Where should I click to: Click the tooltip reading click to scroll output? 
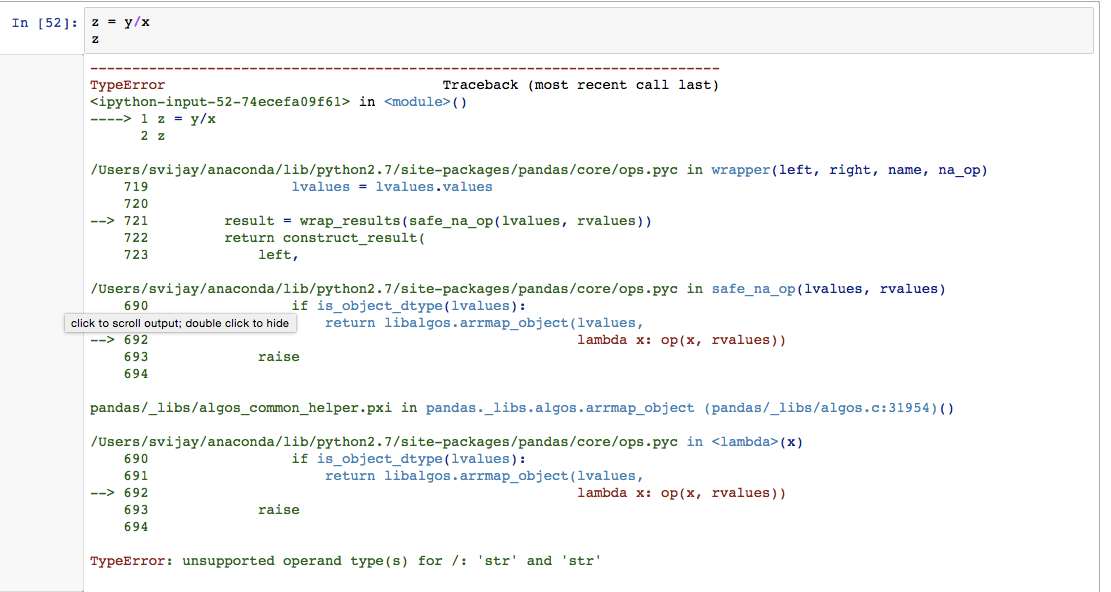pyautogui.click(x=180, y=323)
